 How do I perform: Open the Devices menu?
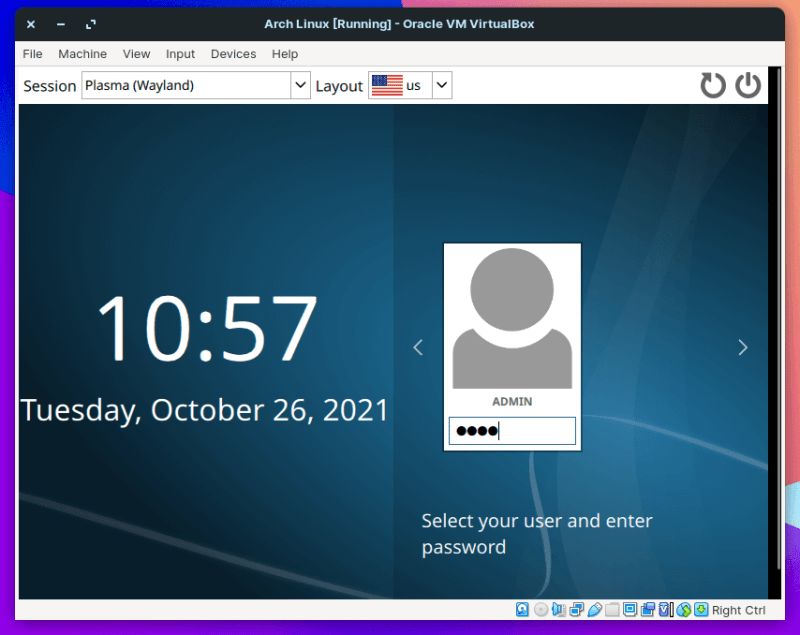[x=233, y=54]
